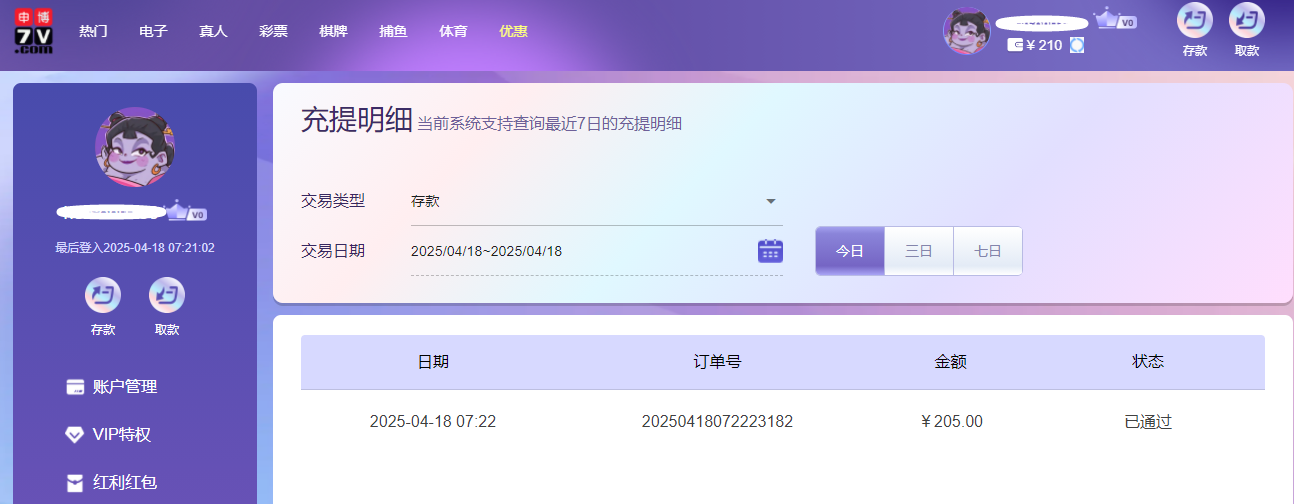Open the 优惠 promotions menu
This screenshot has width=1294, height=504.
click(513, 31)
